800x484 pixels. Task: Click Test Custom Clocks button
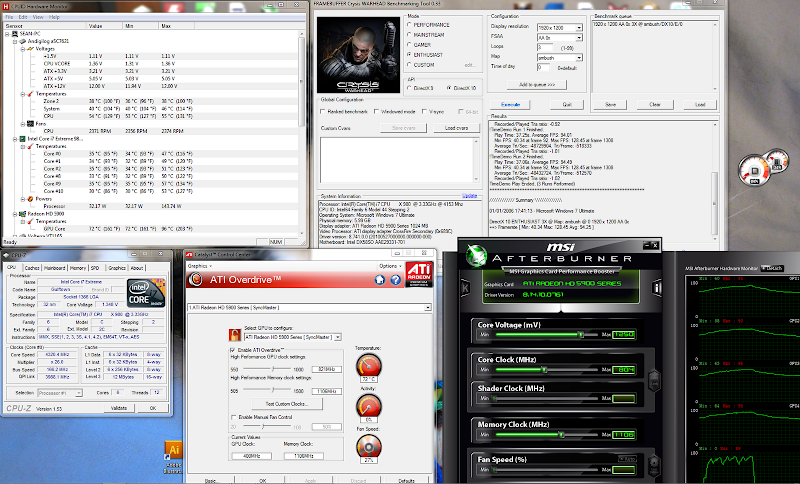(286, 404)
